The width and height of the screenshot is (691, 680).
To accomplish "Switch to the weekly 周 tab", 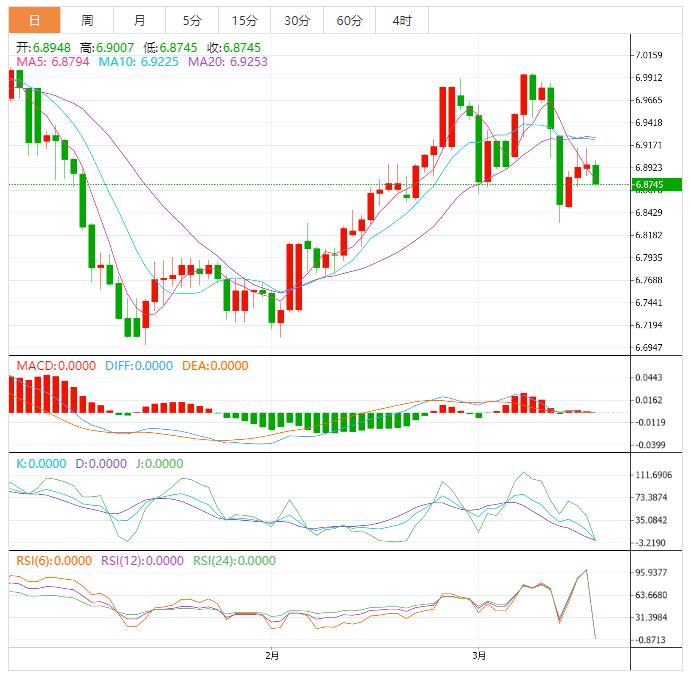I will point(87,20).
